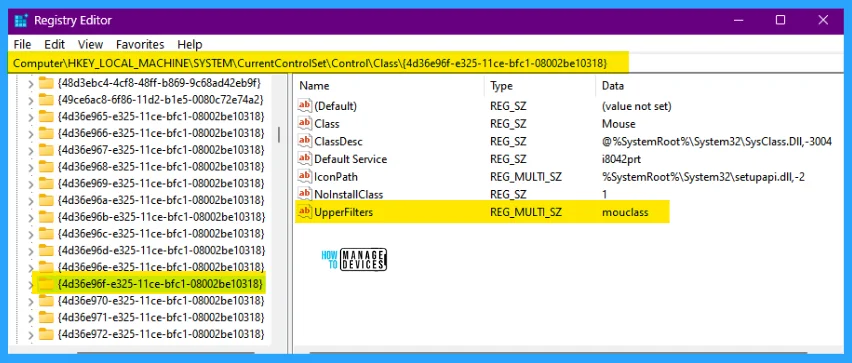Click the 'i8042prt' data cell
The image size is (852, 363).
tap(622, 159)
